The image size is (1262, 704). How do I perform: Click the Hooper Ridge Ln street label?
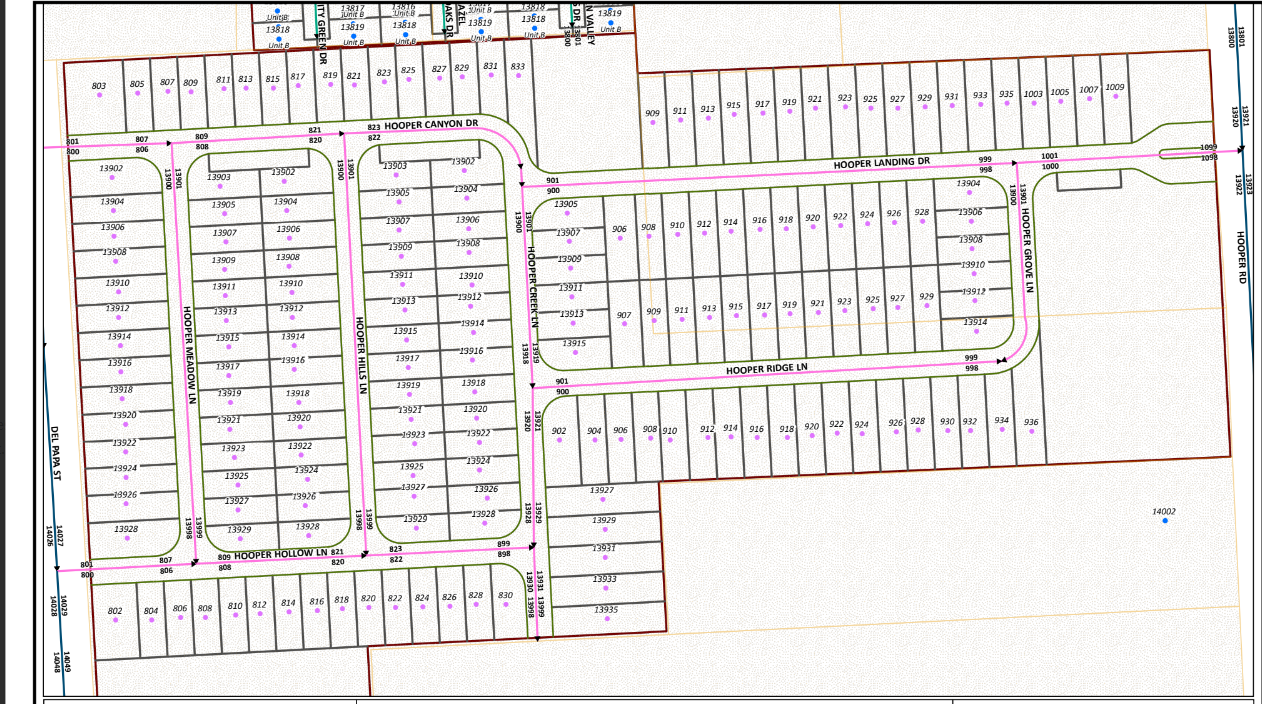[766, 369]
